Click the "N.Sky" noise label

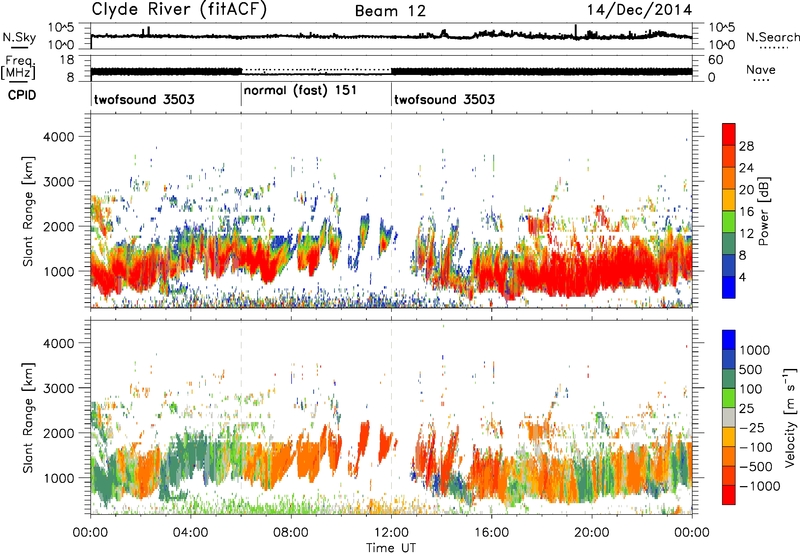pyautogui.click(x=19, y=37)
